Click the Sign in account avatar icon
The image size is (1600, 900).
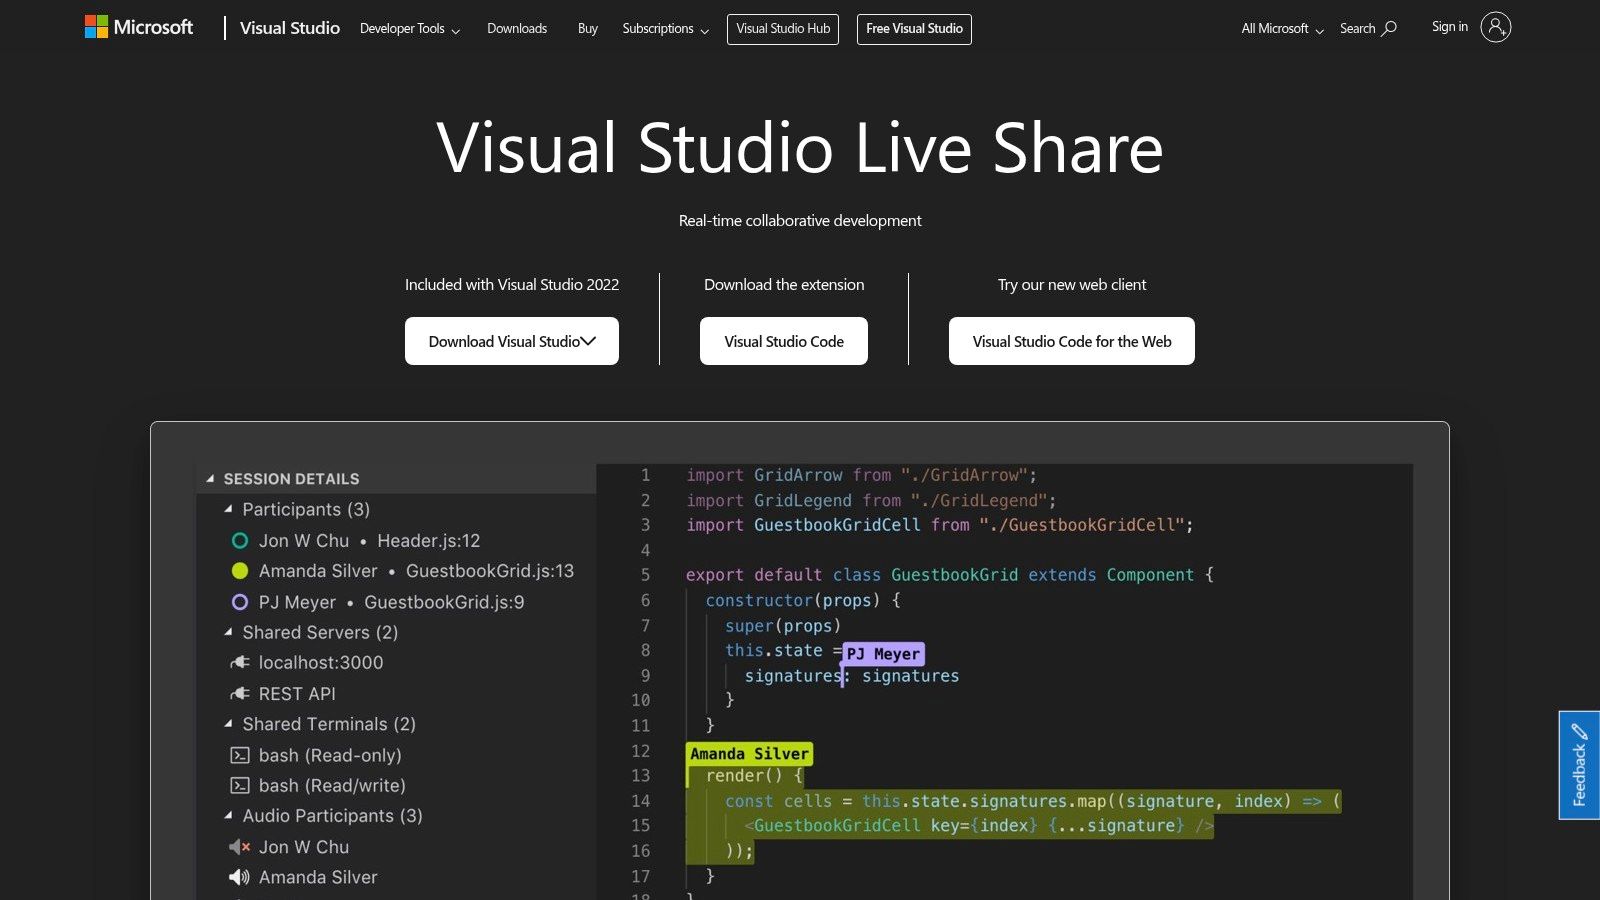tap(1495, 27)
